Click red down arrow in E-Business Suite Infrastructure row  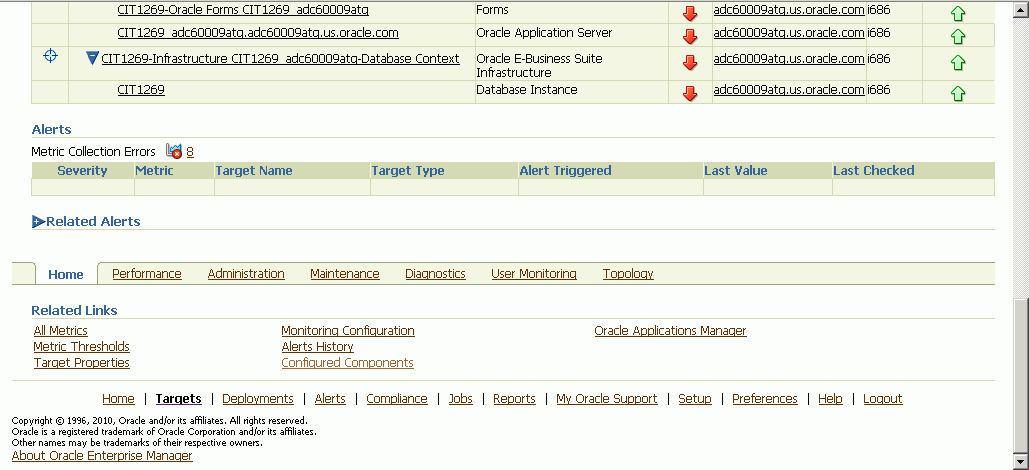click(x=690, y=62)
